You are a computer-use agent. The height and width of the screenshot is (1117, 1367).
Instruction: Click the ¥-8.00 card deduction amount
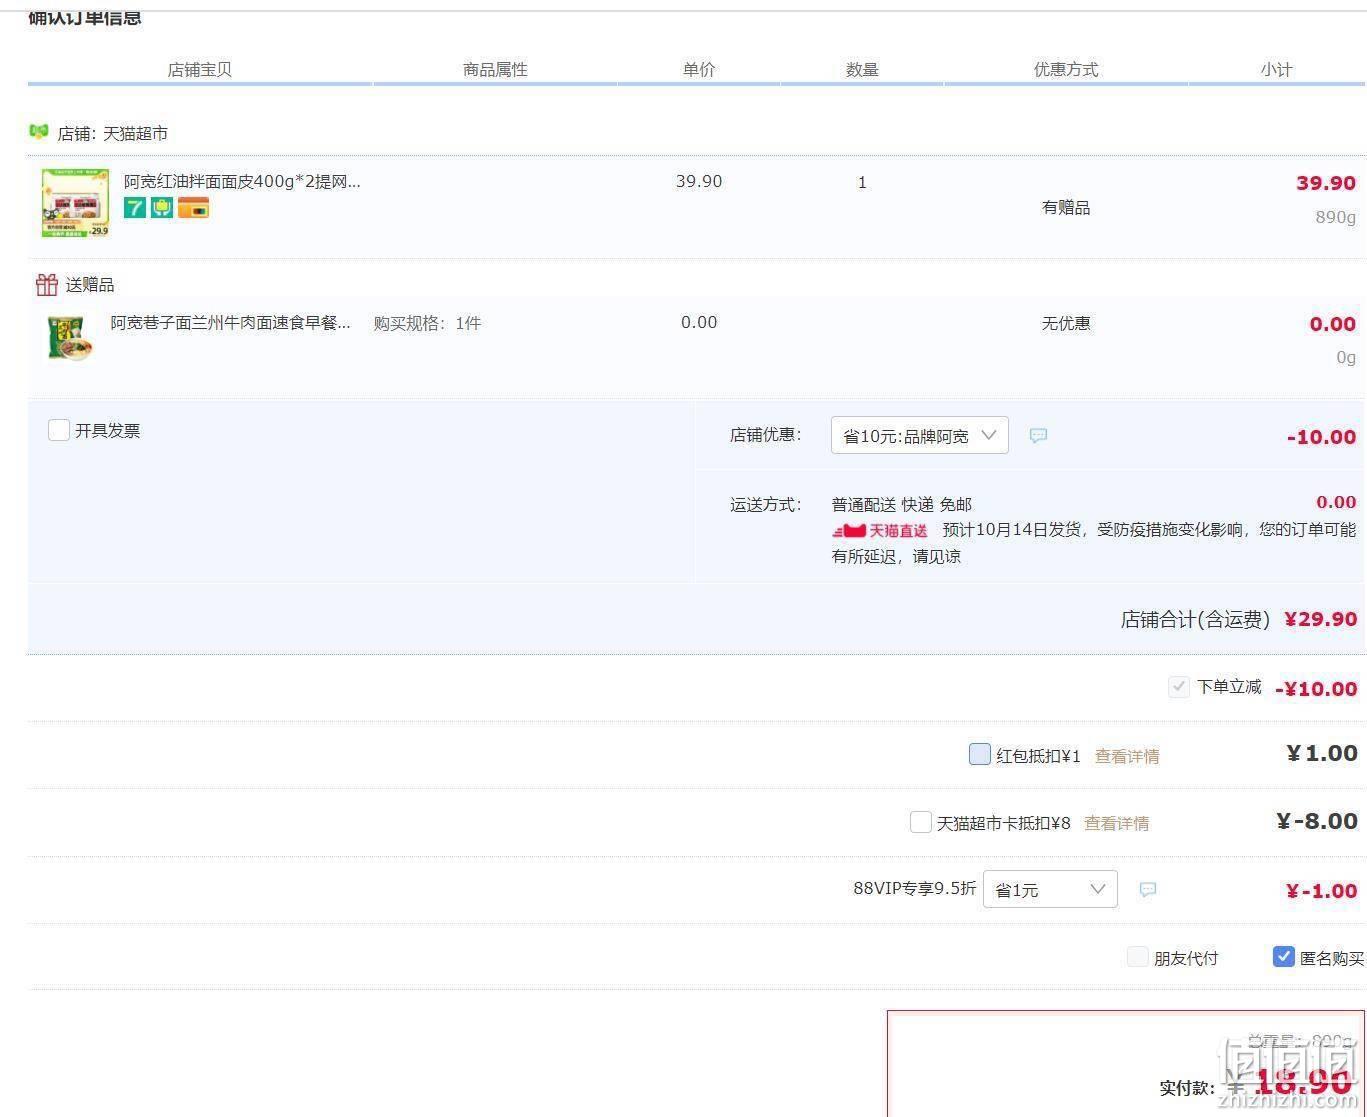coord(1317,821)
